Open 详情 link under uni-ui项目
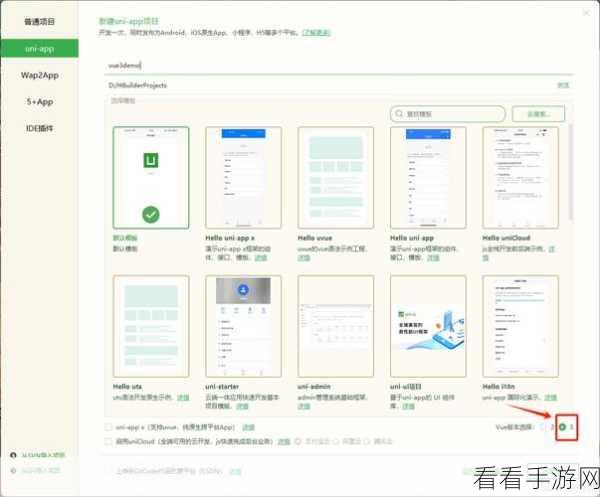This screenshot has height=497, width=600. click(408, 406)
